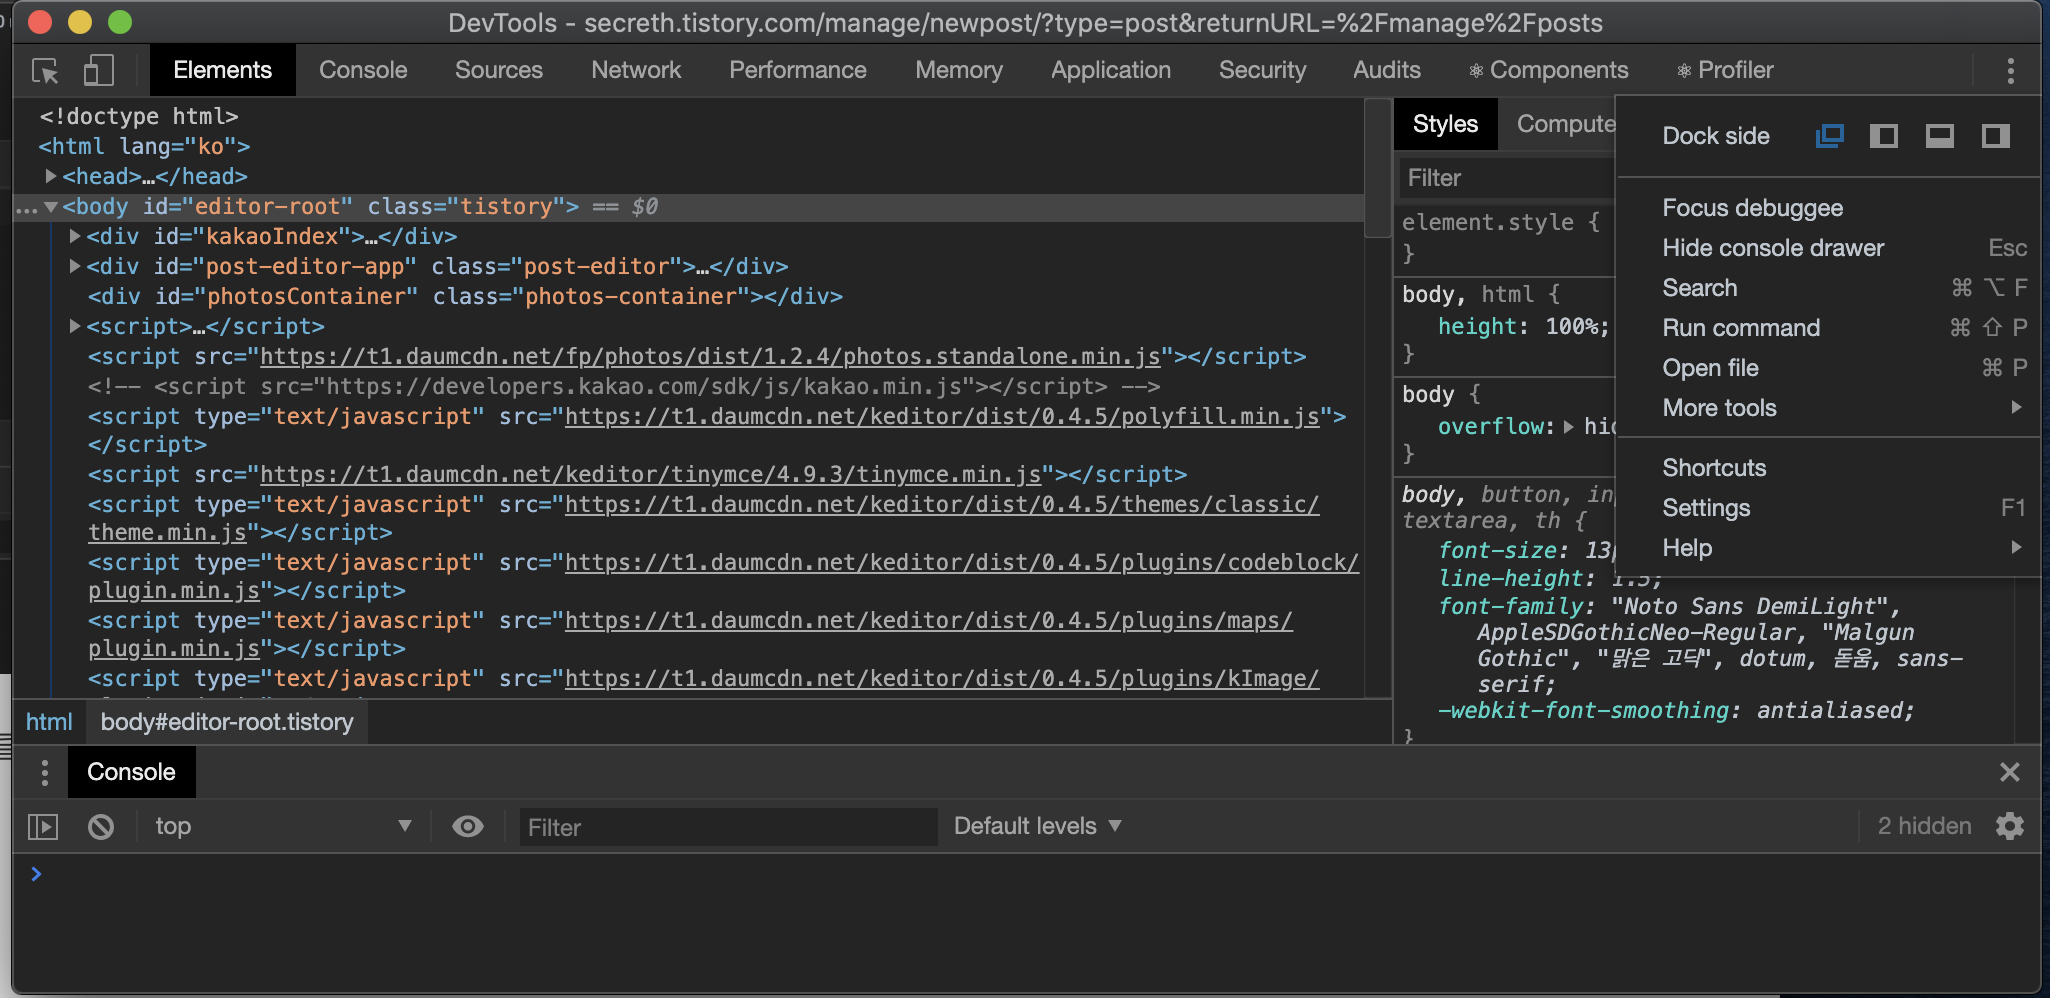The height and width of the screenshot is (998, 2050).
Task: Follow the codeblock plugin script link
Action: click(x=961, y=563)
